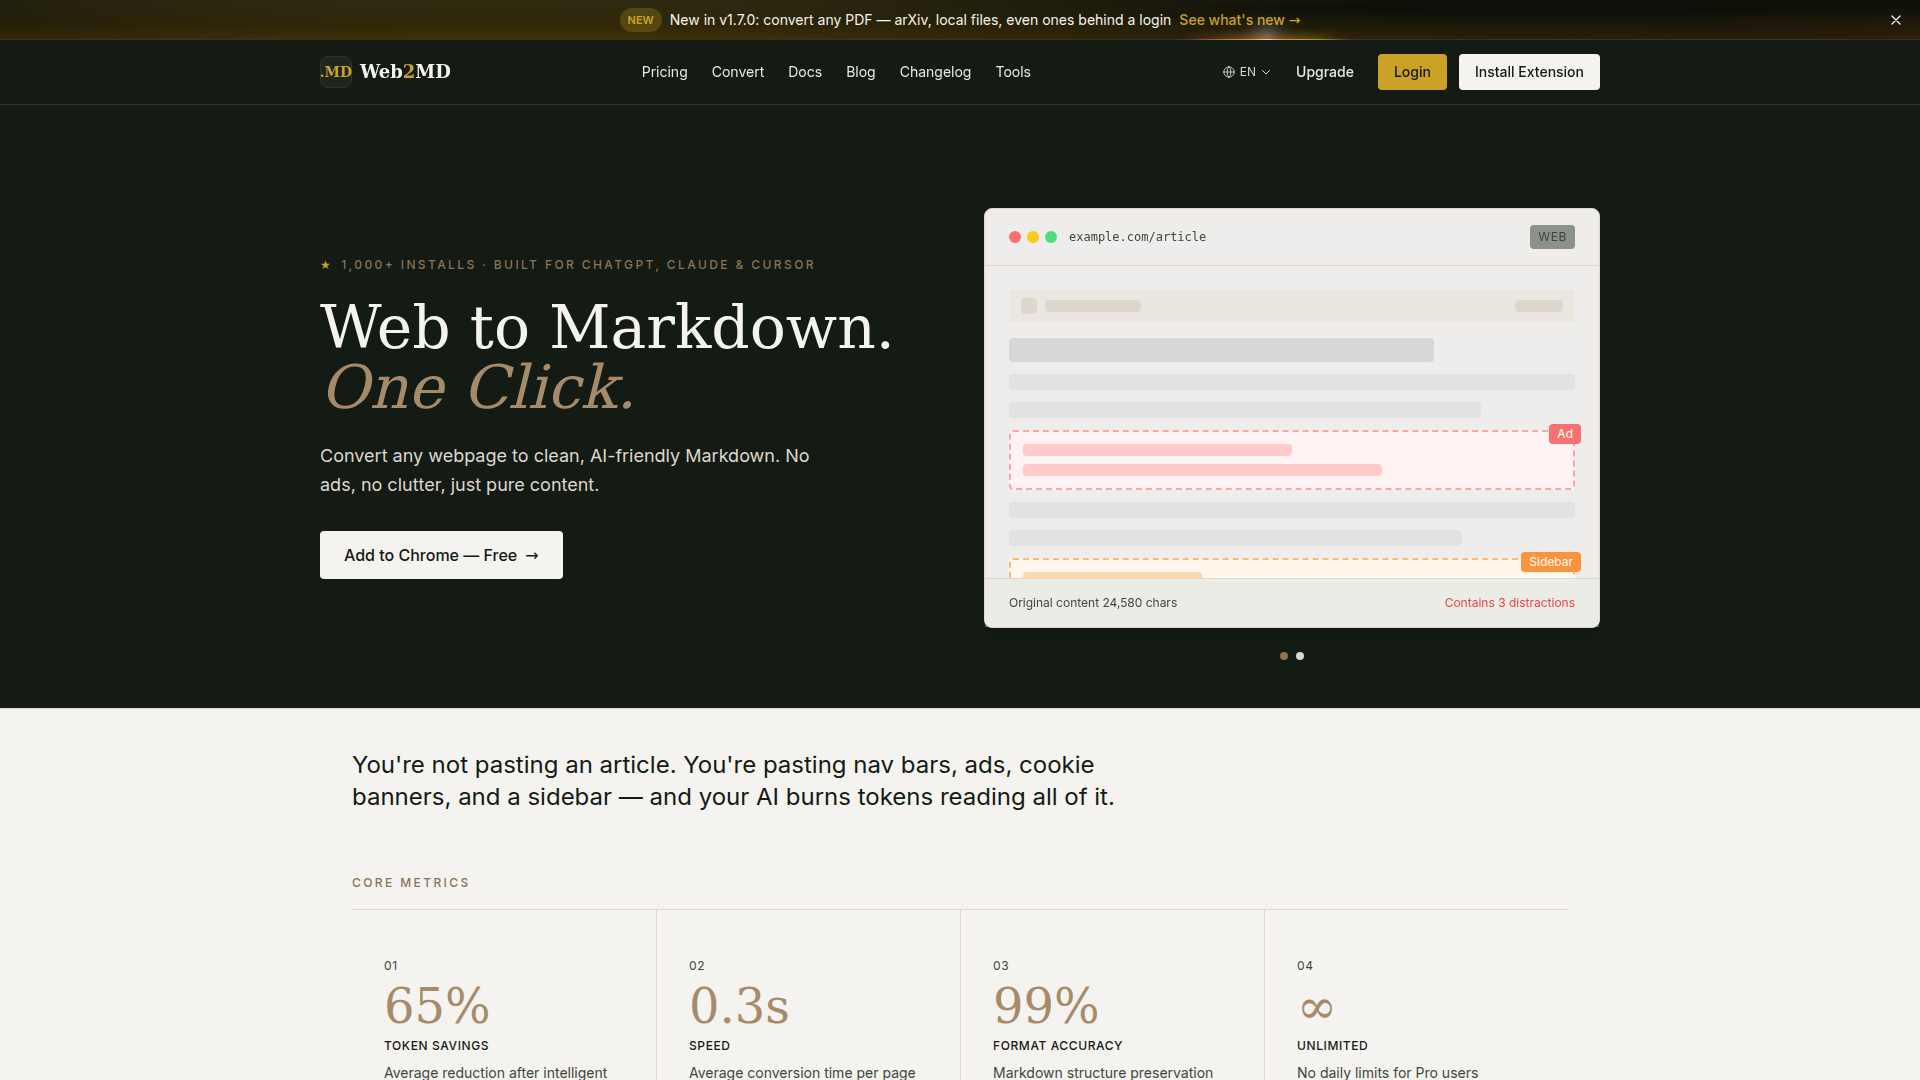This screenshot has width=1920, height=1080.
Task: Select the Tools nav item
Action: pyautogui.click(x=1013, y=72)
